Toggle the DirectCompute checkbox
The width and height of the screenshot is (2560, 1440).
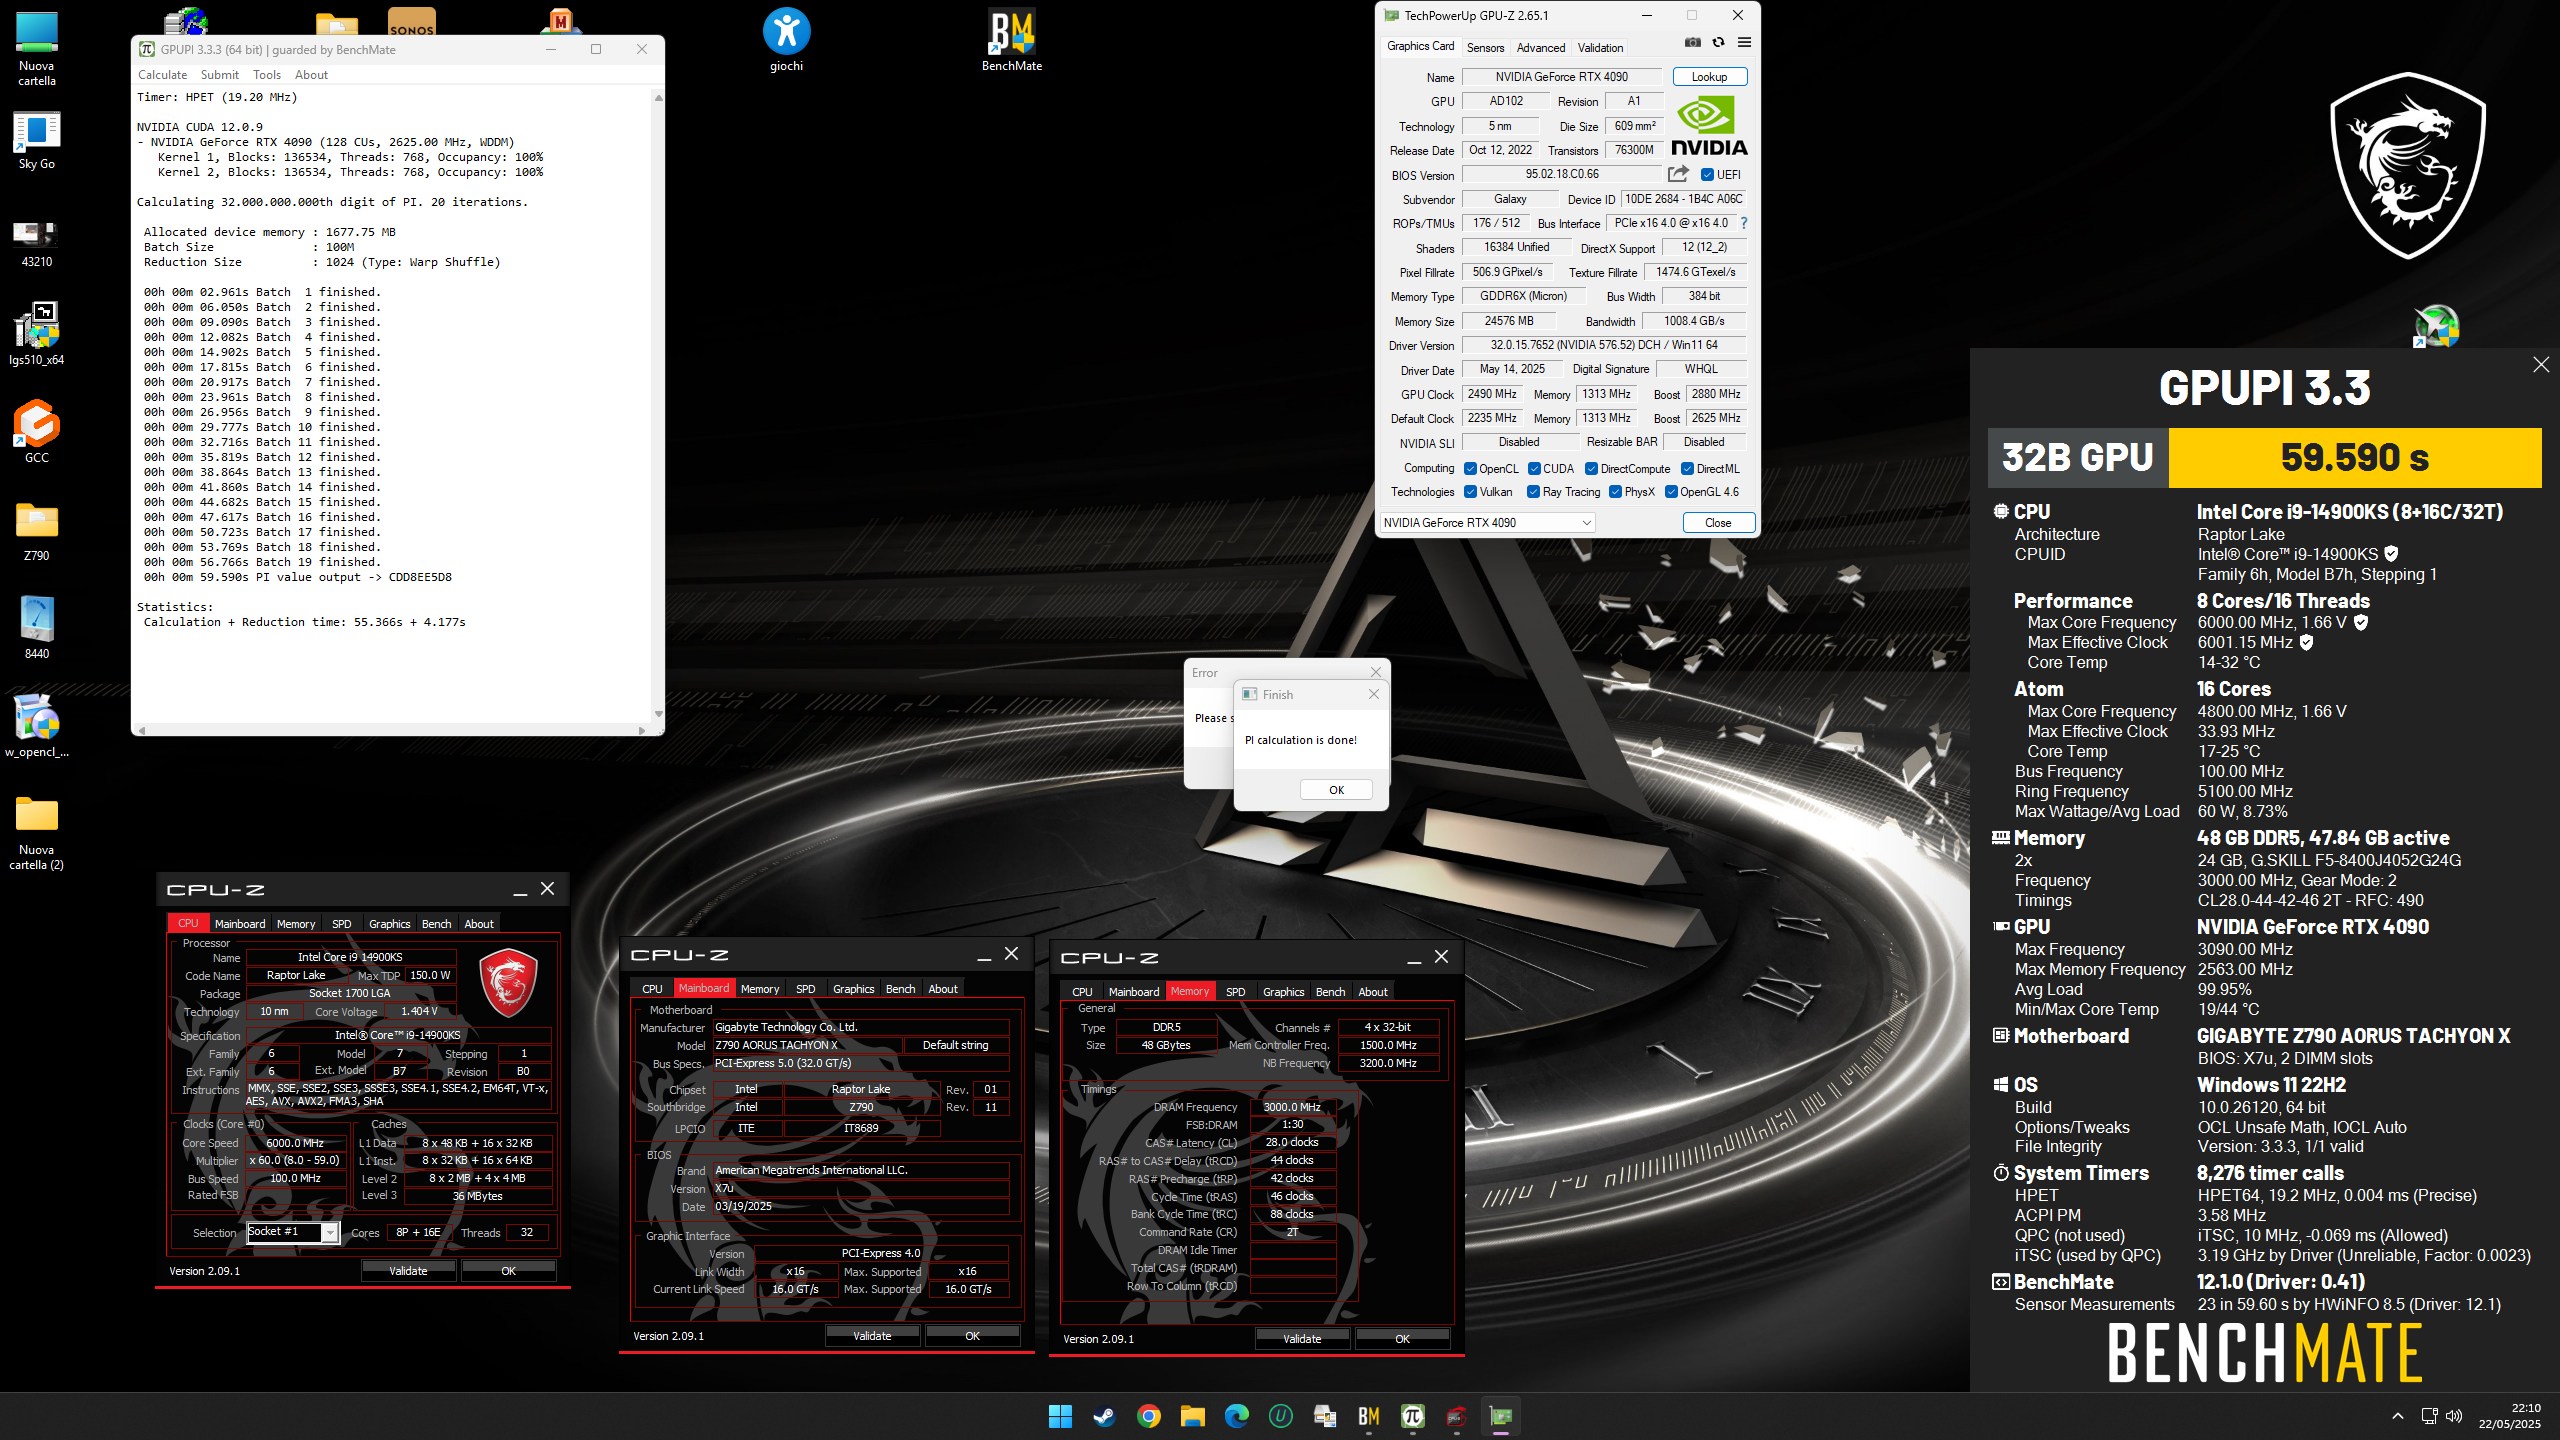(1591, 469)
